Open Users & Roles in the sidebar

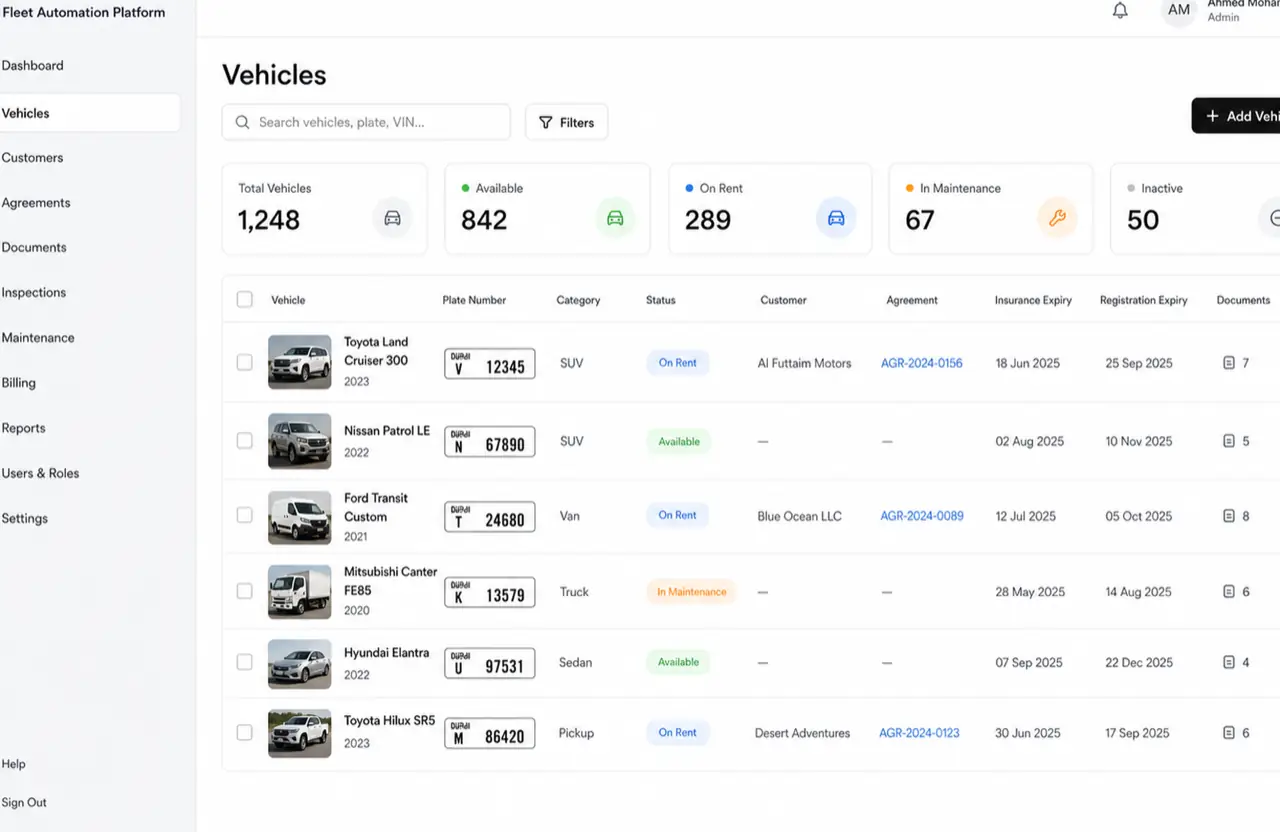tap(40, 473)
